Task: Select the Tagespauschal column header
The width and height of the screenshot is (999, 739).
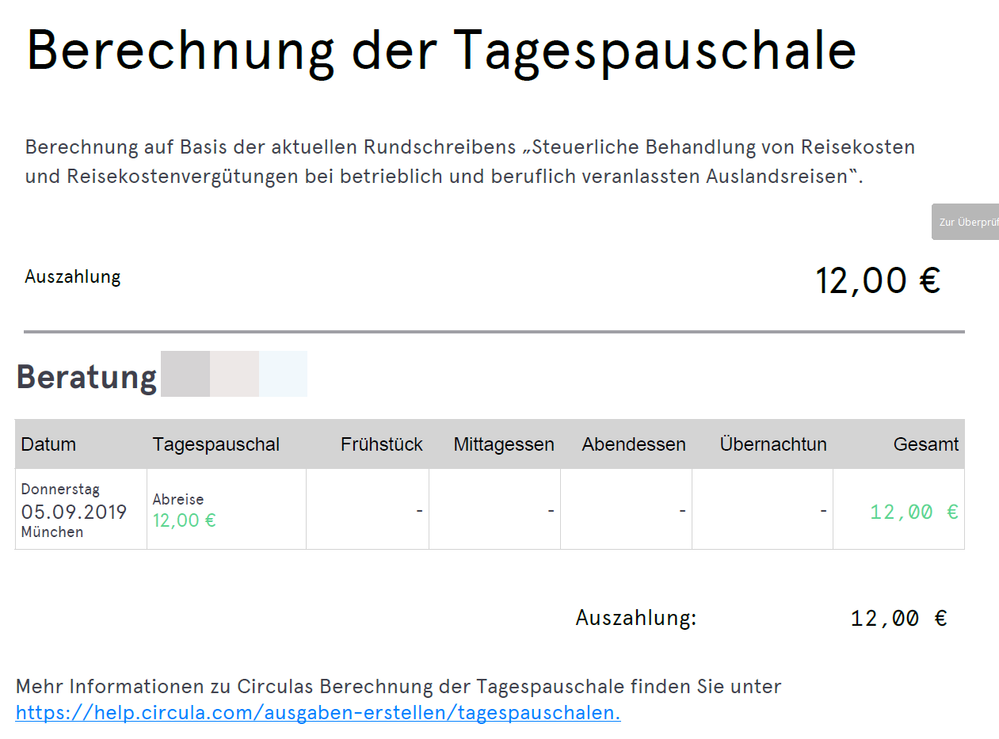Action: click(216, 444)
